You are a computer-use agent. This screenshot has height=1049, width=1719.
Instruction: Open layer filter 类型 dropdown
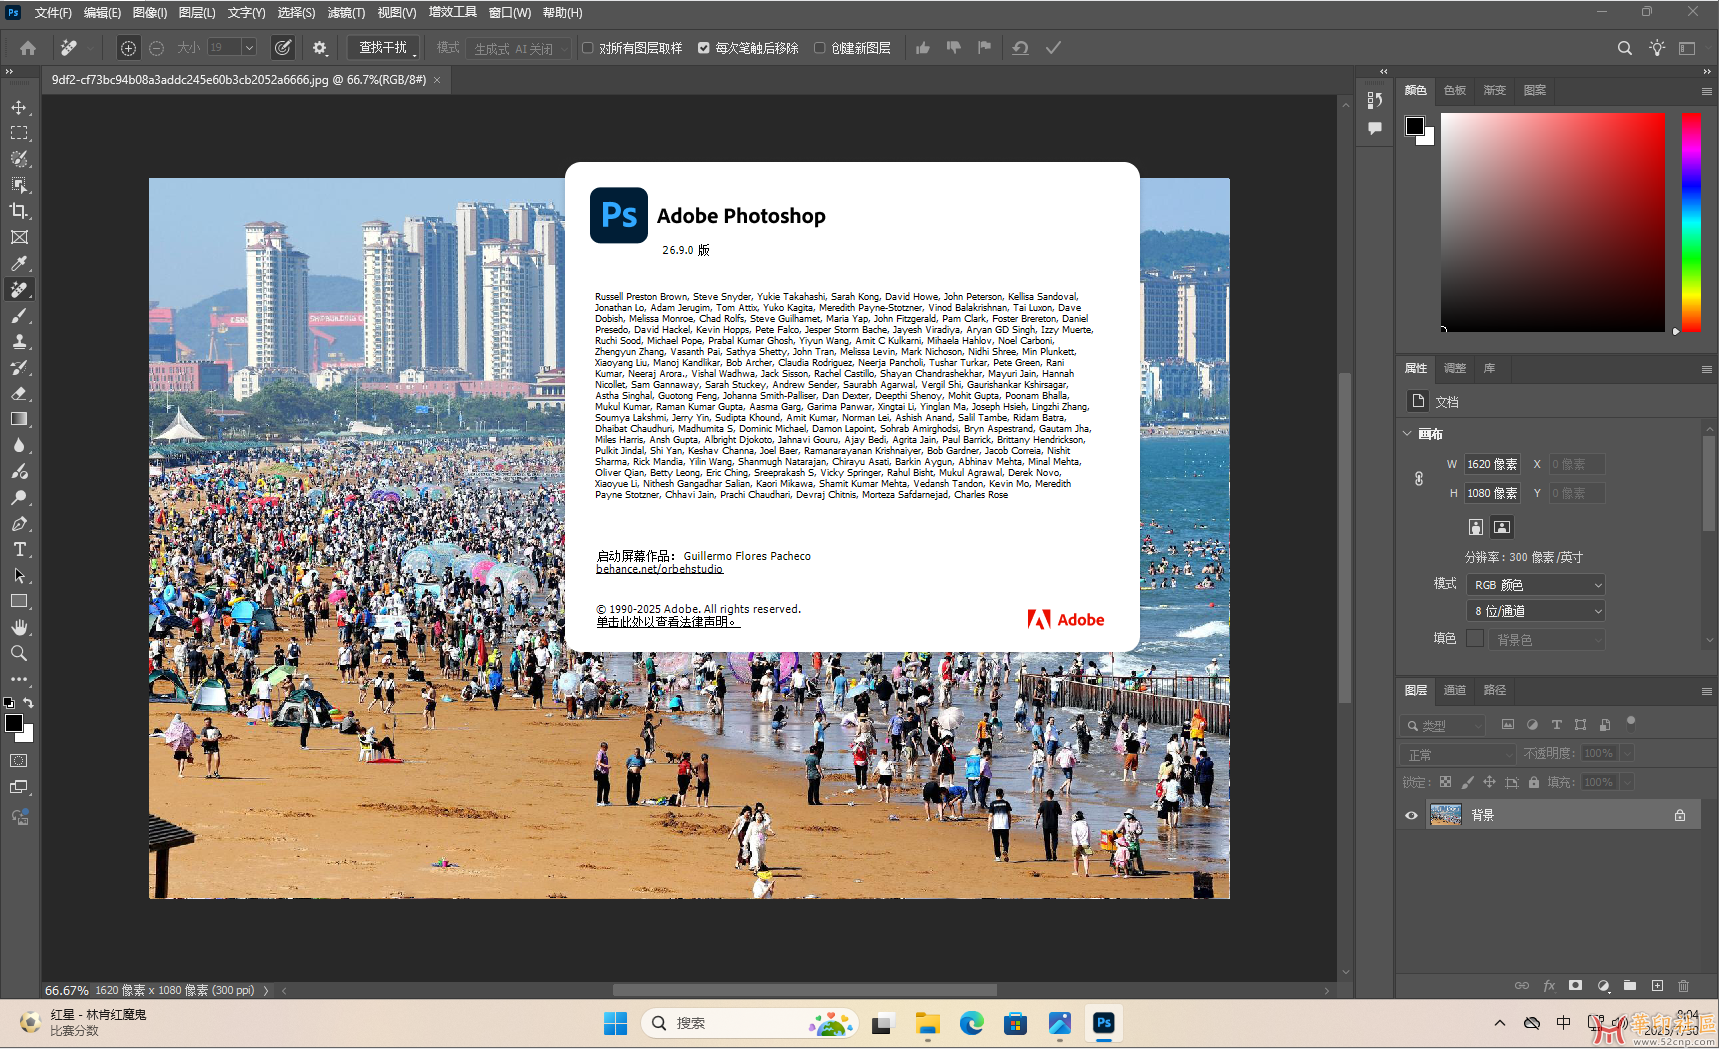[1444, 726]
